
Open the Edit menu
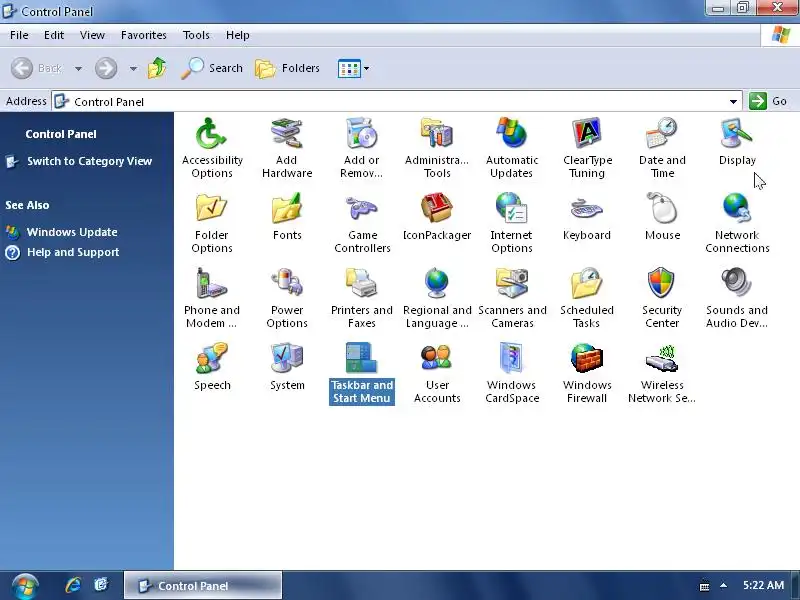coord(54,35)
